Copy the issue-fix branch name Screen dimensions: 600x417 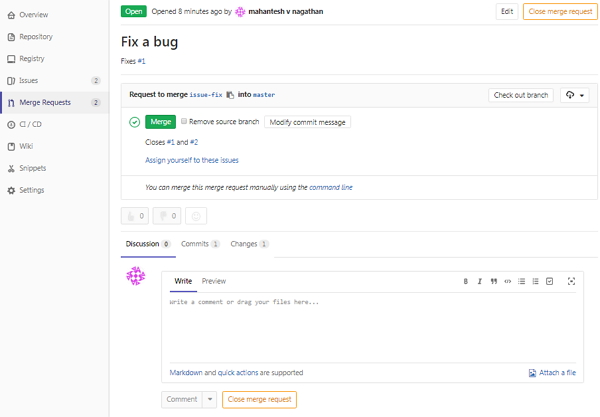click(230, 95)
